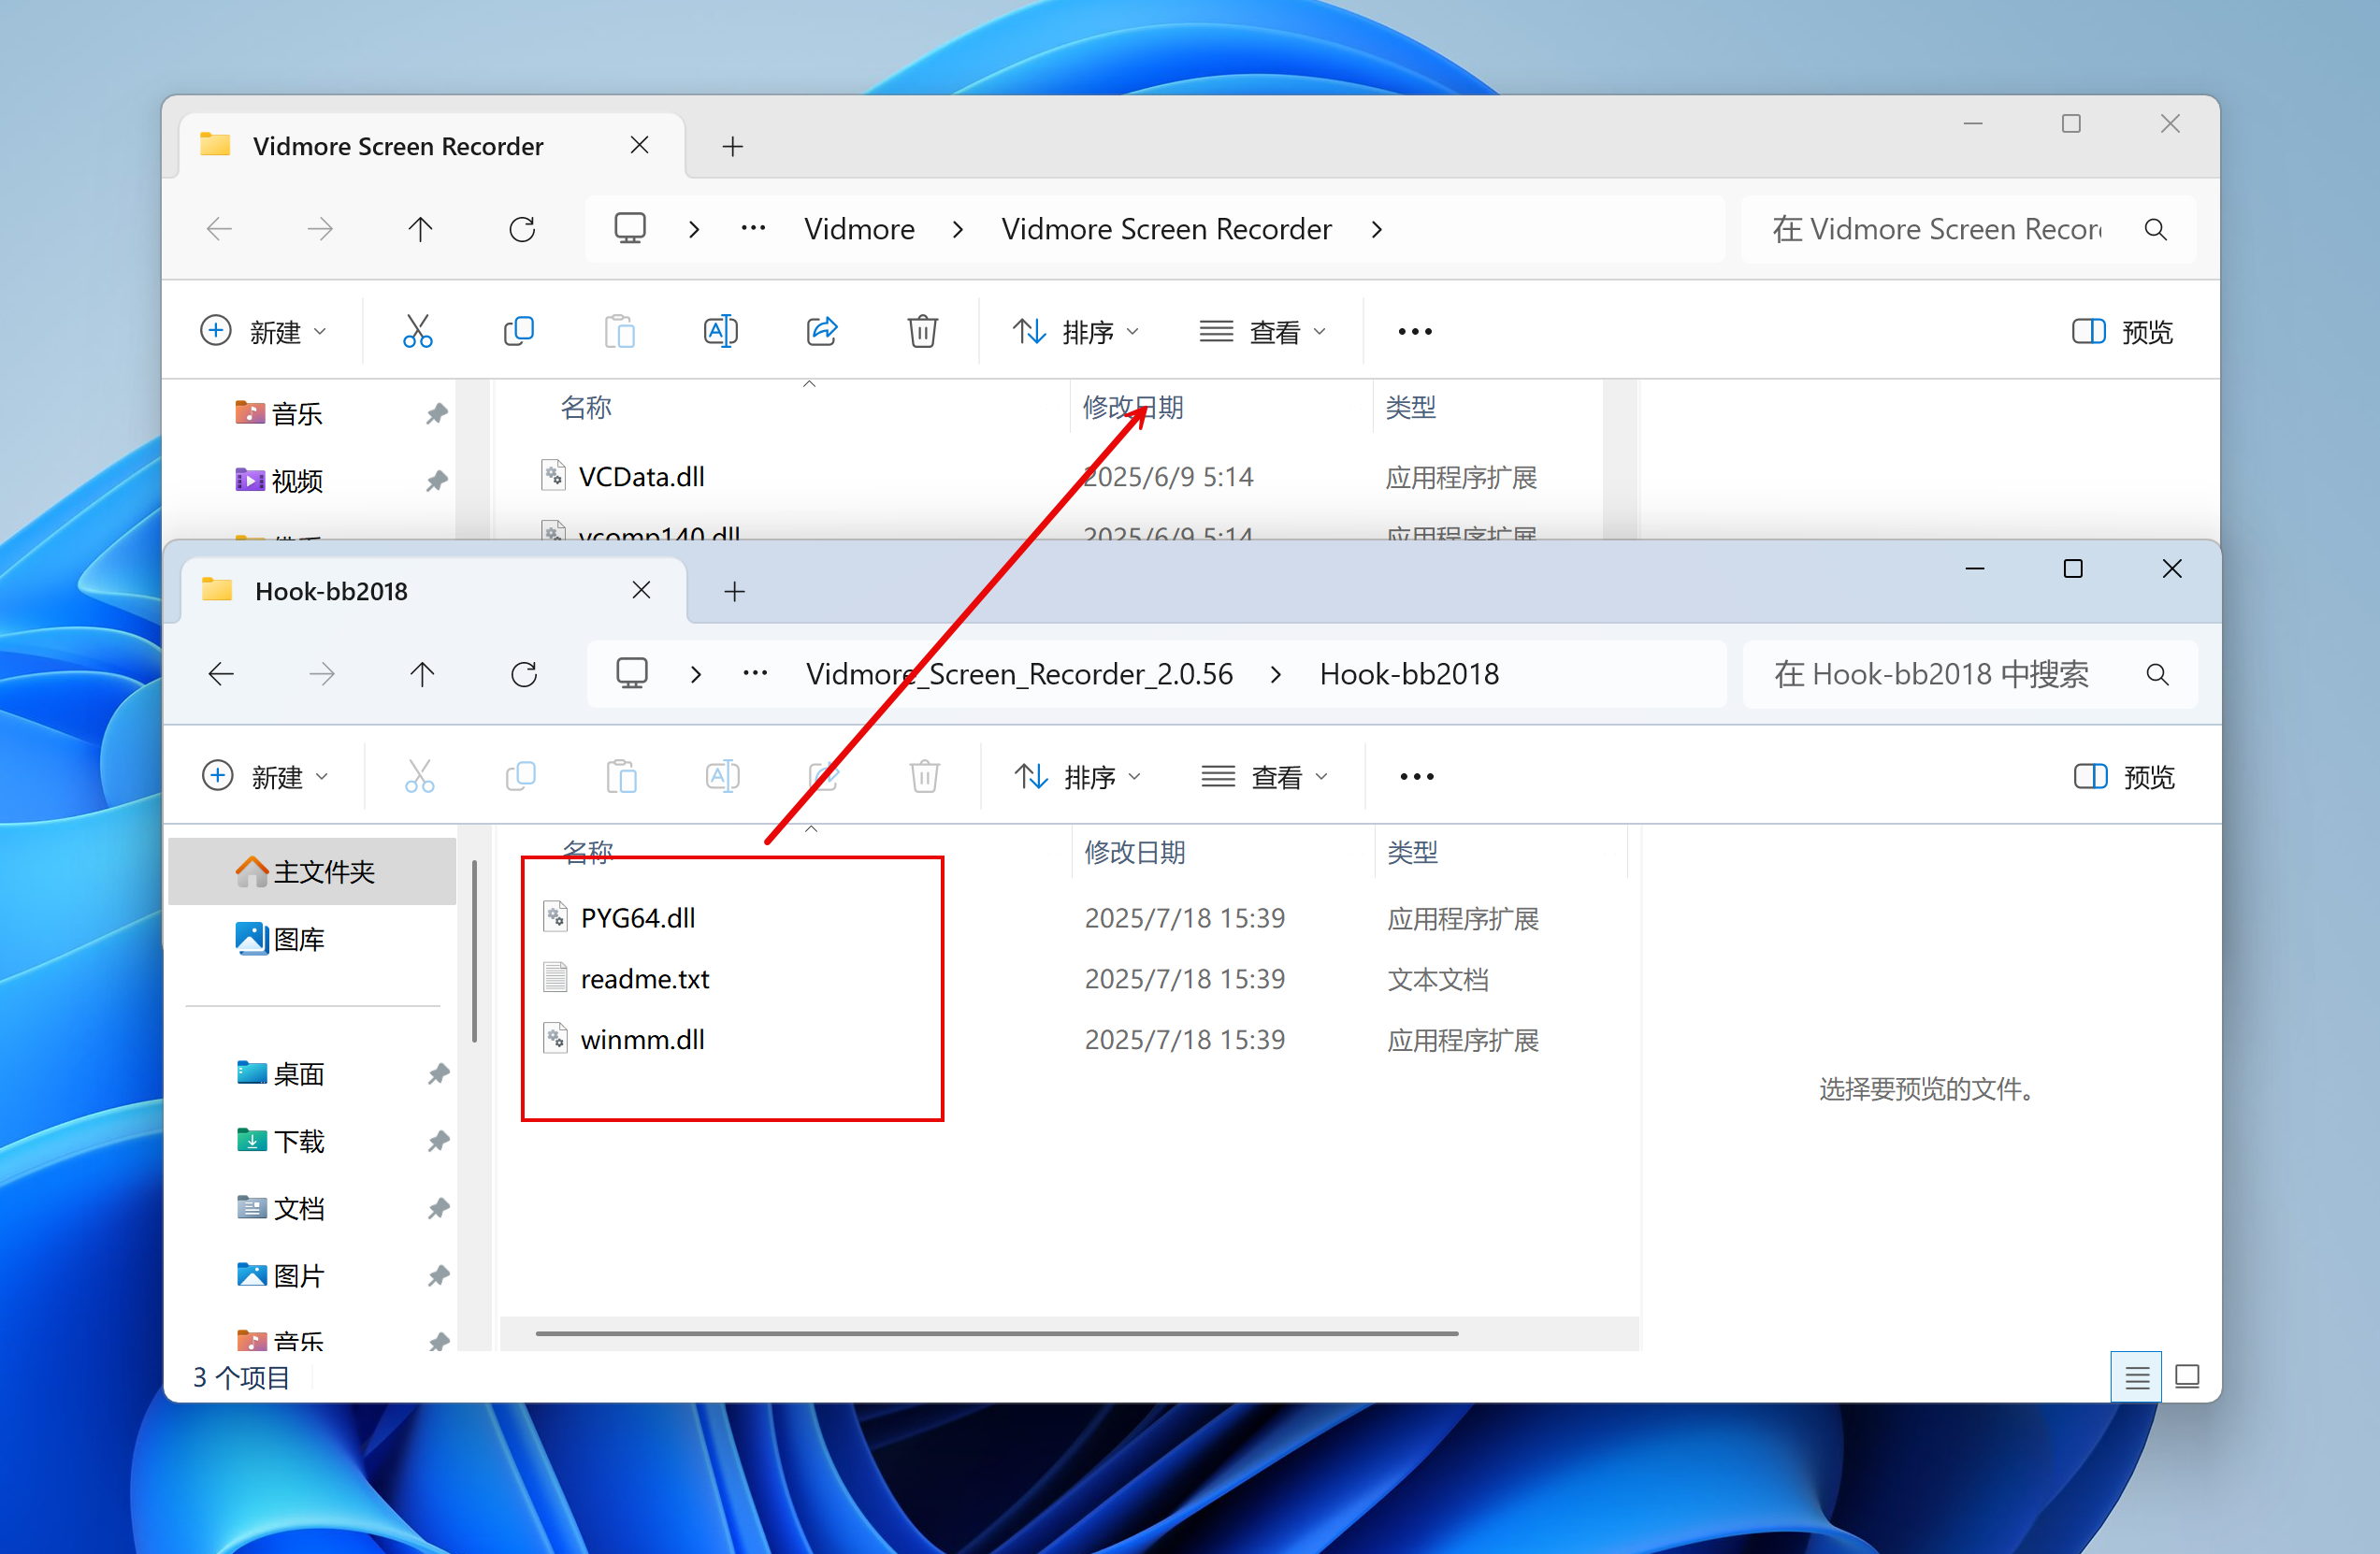Toggle preview pane in Vidmore Screen Recorder window
This screenshot has width=2380, height=1554.
2122,331
